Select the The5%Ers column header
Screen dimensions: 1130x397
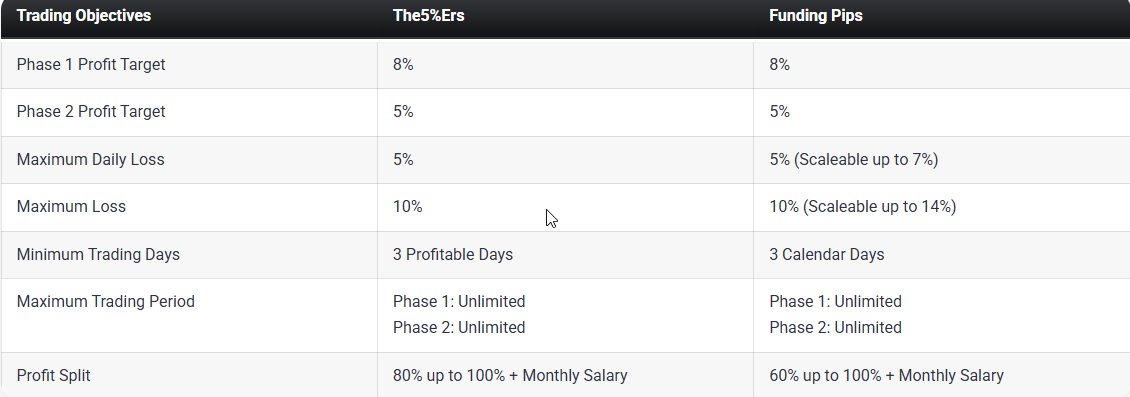coord(428,16)
